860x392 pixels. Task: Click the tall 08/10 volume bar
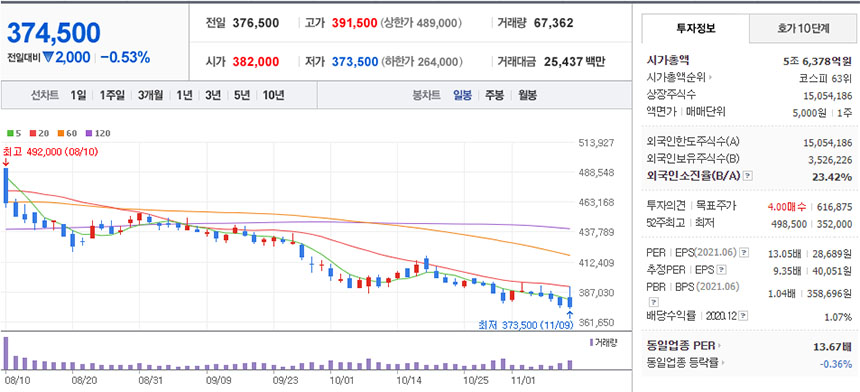click(6, 353)
